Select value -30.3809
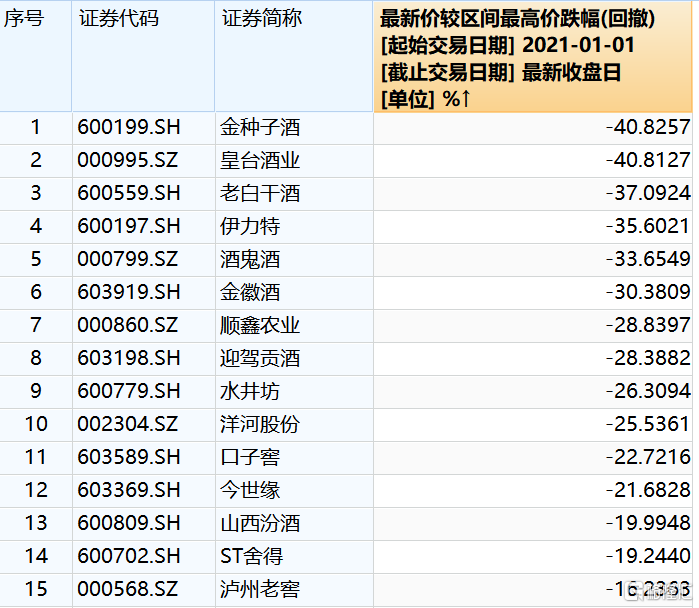 (x=648, y=292)
